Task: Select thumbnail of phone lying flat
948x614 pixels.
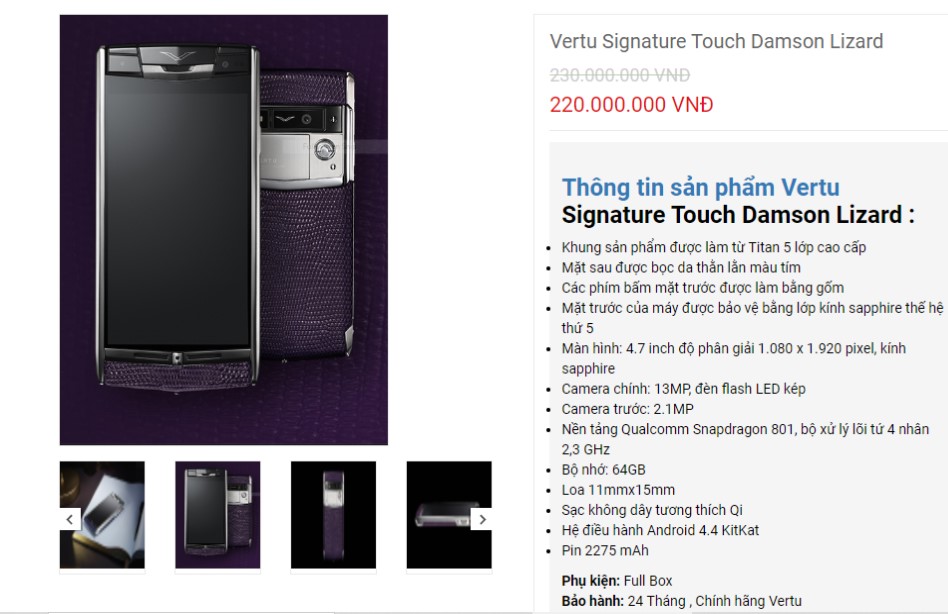Action: pos(449,515)
